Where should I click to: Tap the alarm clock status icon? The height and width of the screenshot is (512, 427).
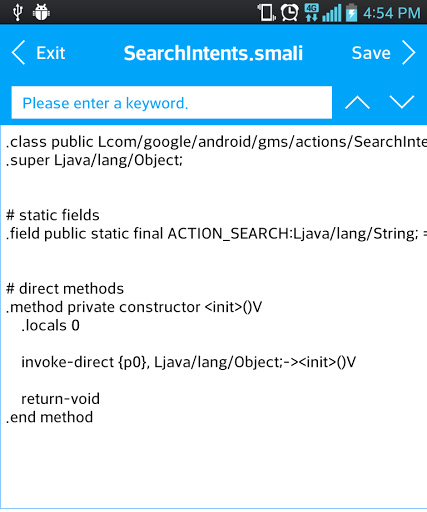point(289,13)
